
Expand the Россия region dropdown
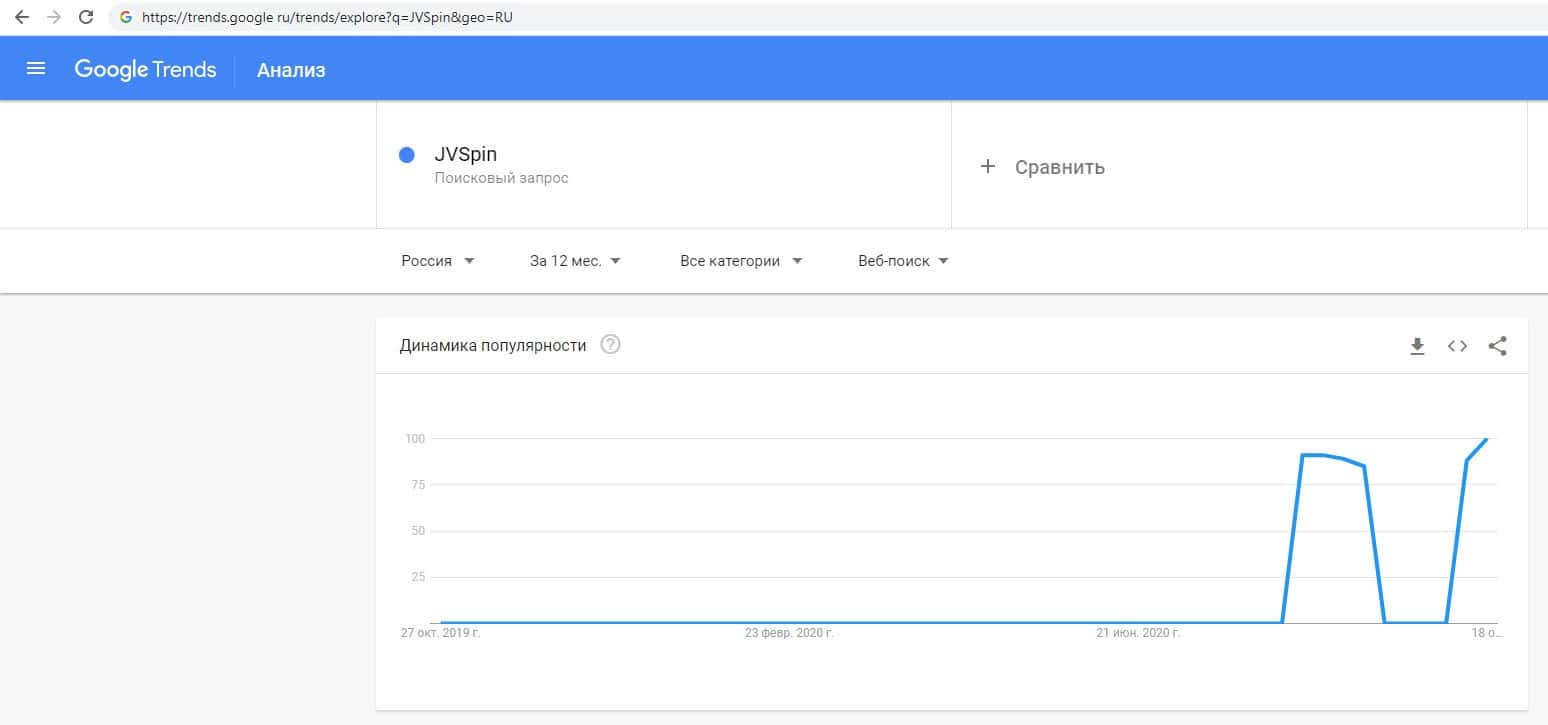[x=438, y=261]
